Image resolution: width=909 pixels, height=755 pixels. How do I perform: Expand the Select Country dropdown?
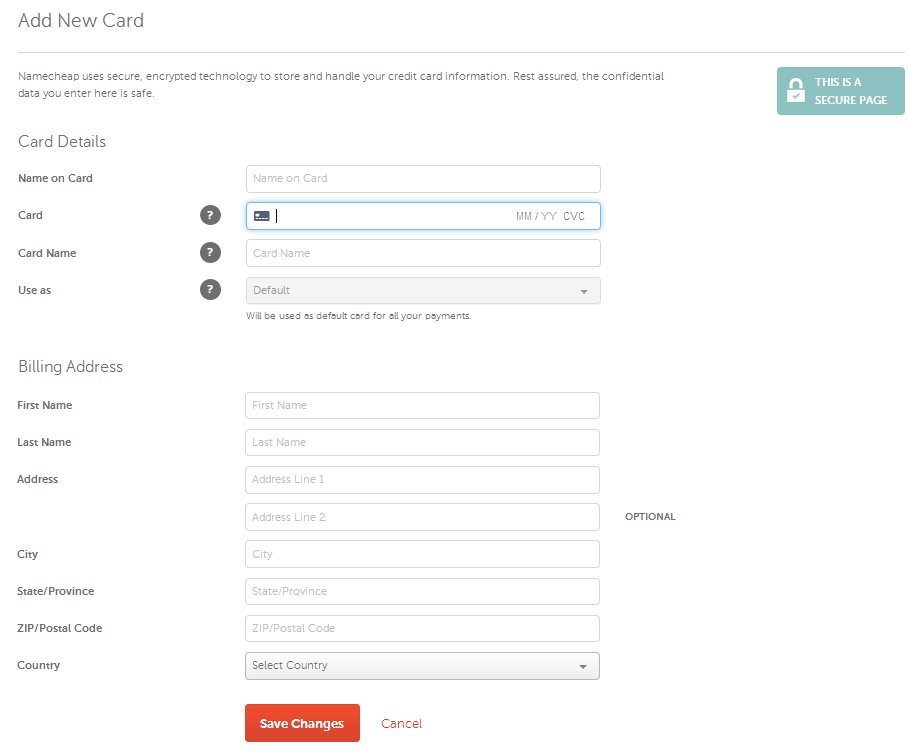tap(422, 666)
